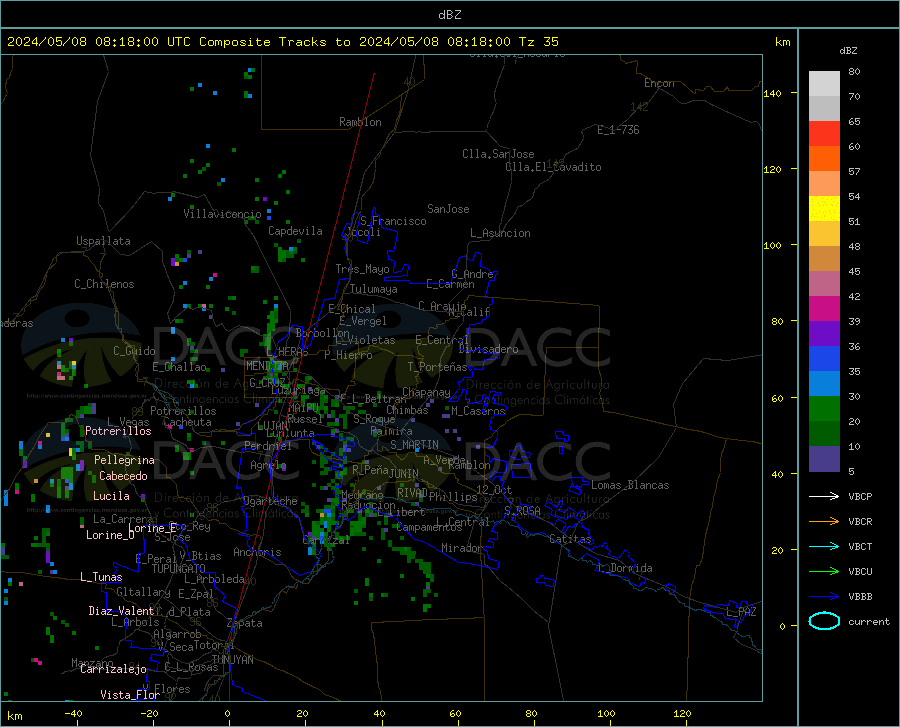Select the red 65 dBZ color swatch

click(x=824, y=134)
